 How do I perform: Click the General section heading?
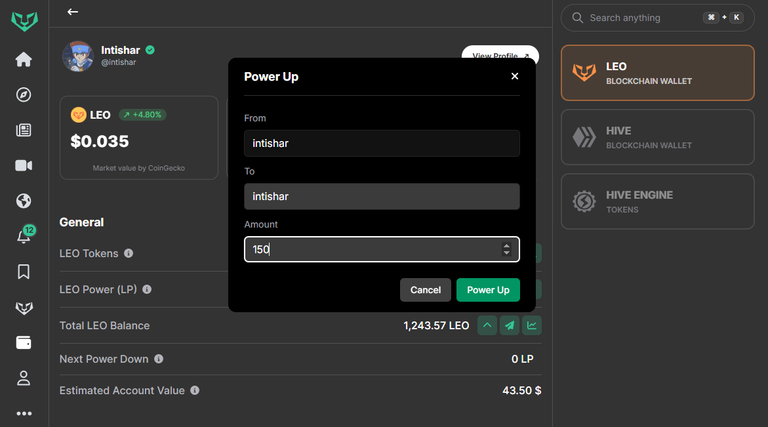(81, 222)
